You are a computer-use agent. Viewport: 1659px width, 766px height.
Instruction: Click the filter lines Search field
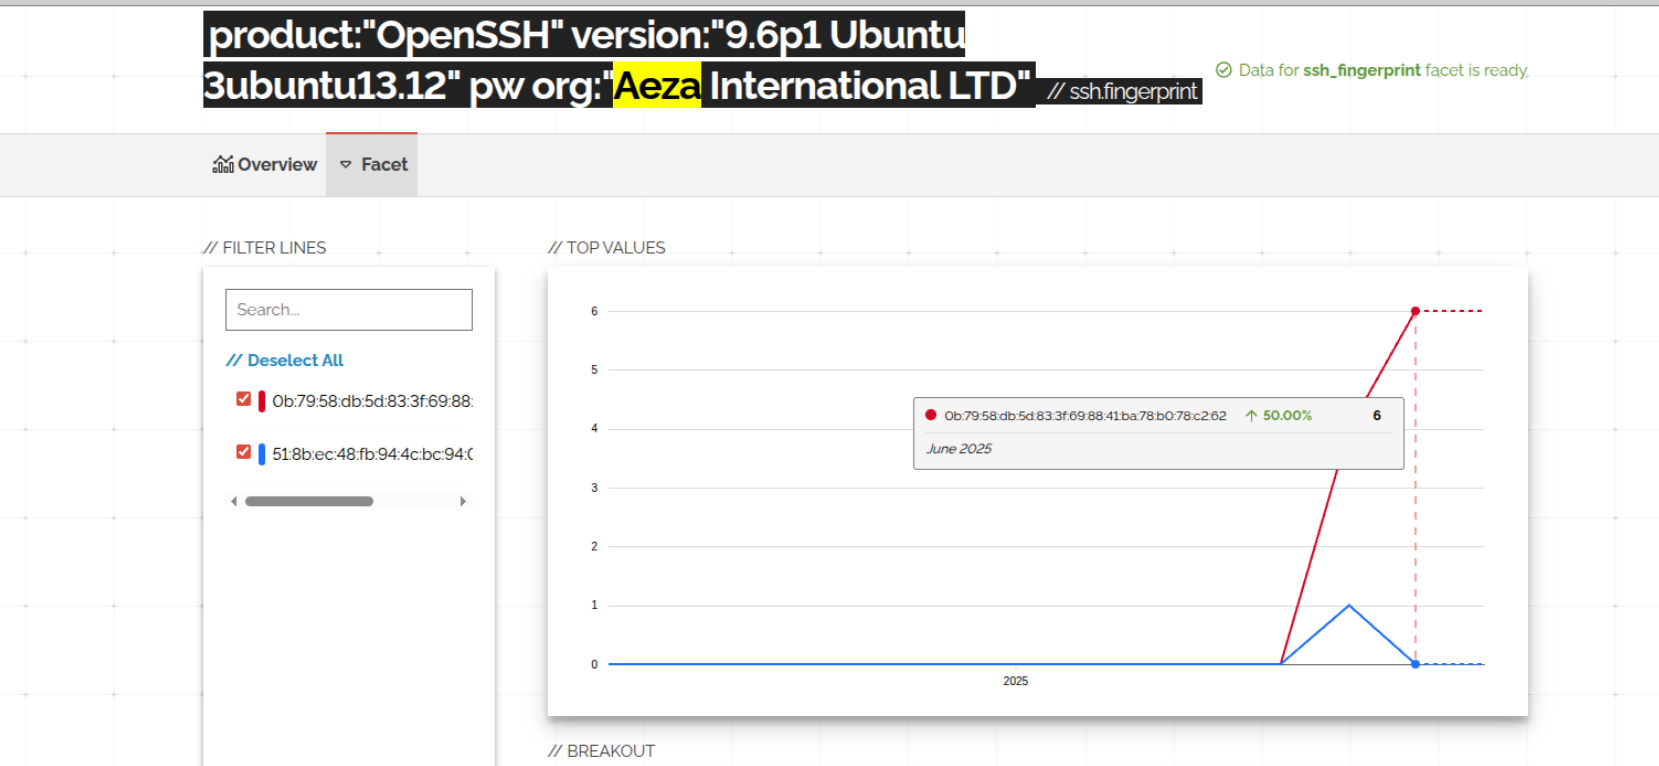348,310
